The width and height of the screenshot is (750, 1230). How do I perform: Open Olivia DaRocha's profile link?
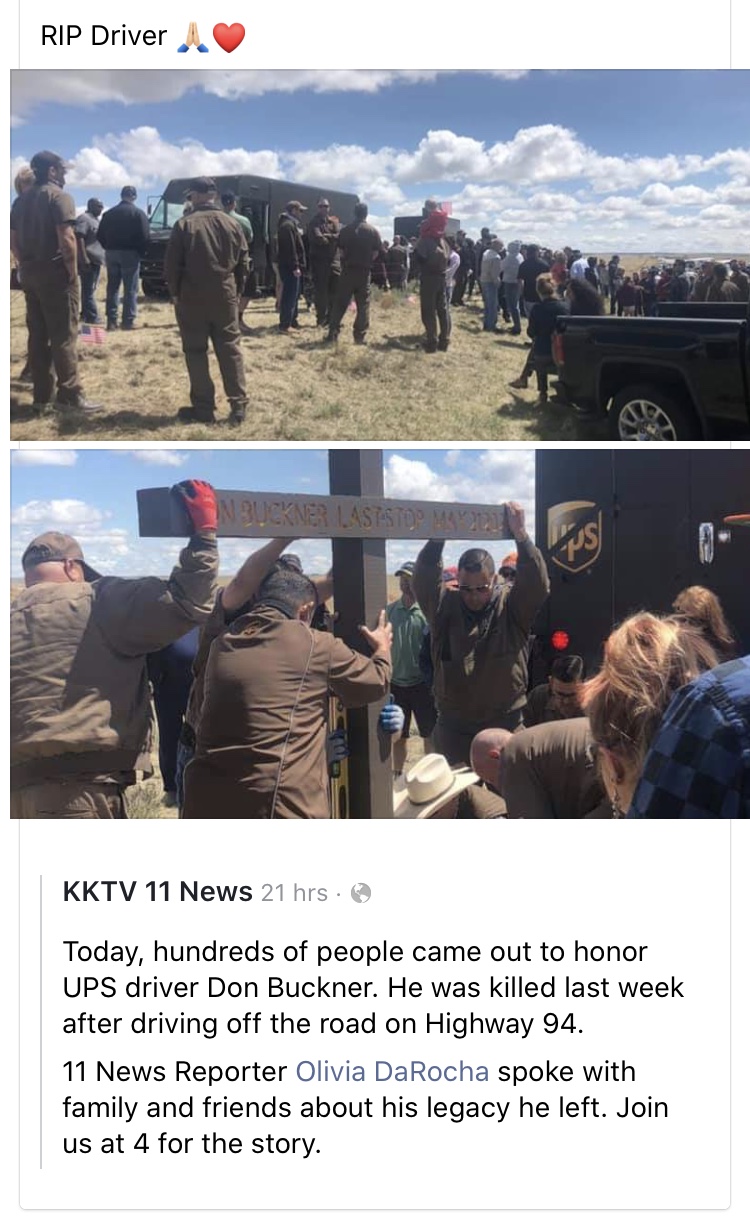click(x=392, y=1072)
